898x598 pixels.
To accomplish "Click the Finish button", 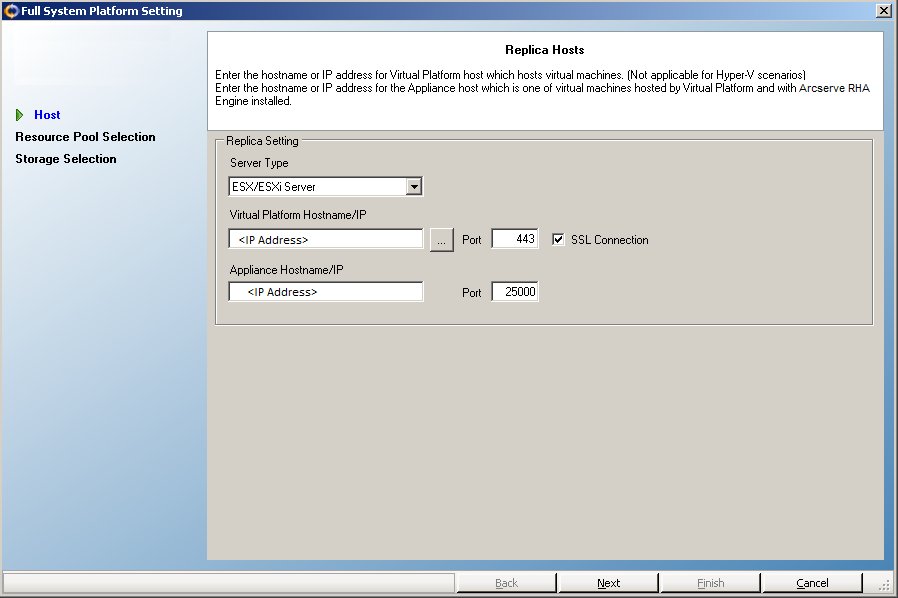I will (710, 583).
